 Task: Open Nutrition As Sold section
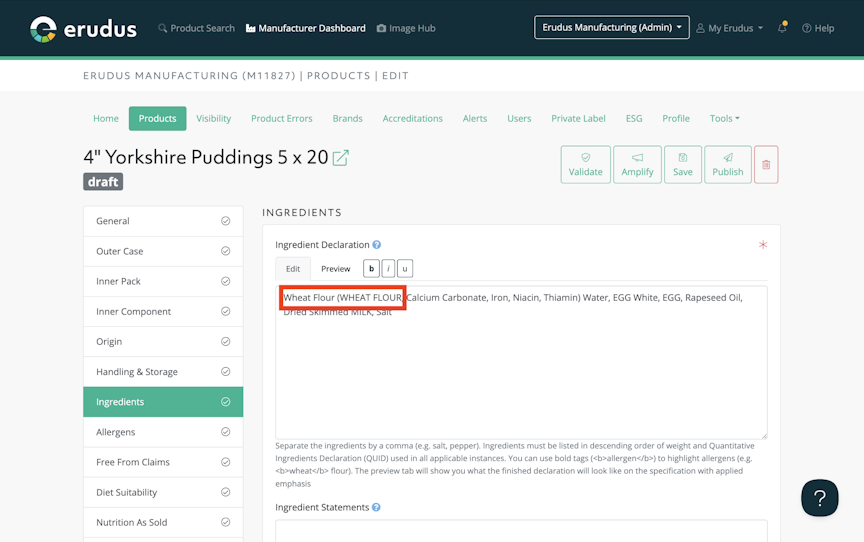163,523
